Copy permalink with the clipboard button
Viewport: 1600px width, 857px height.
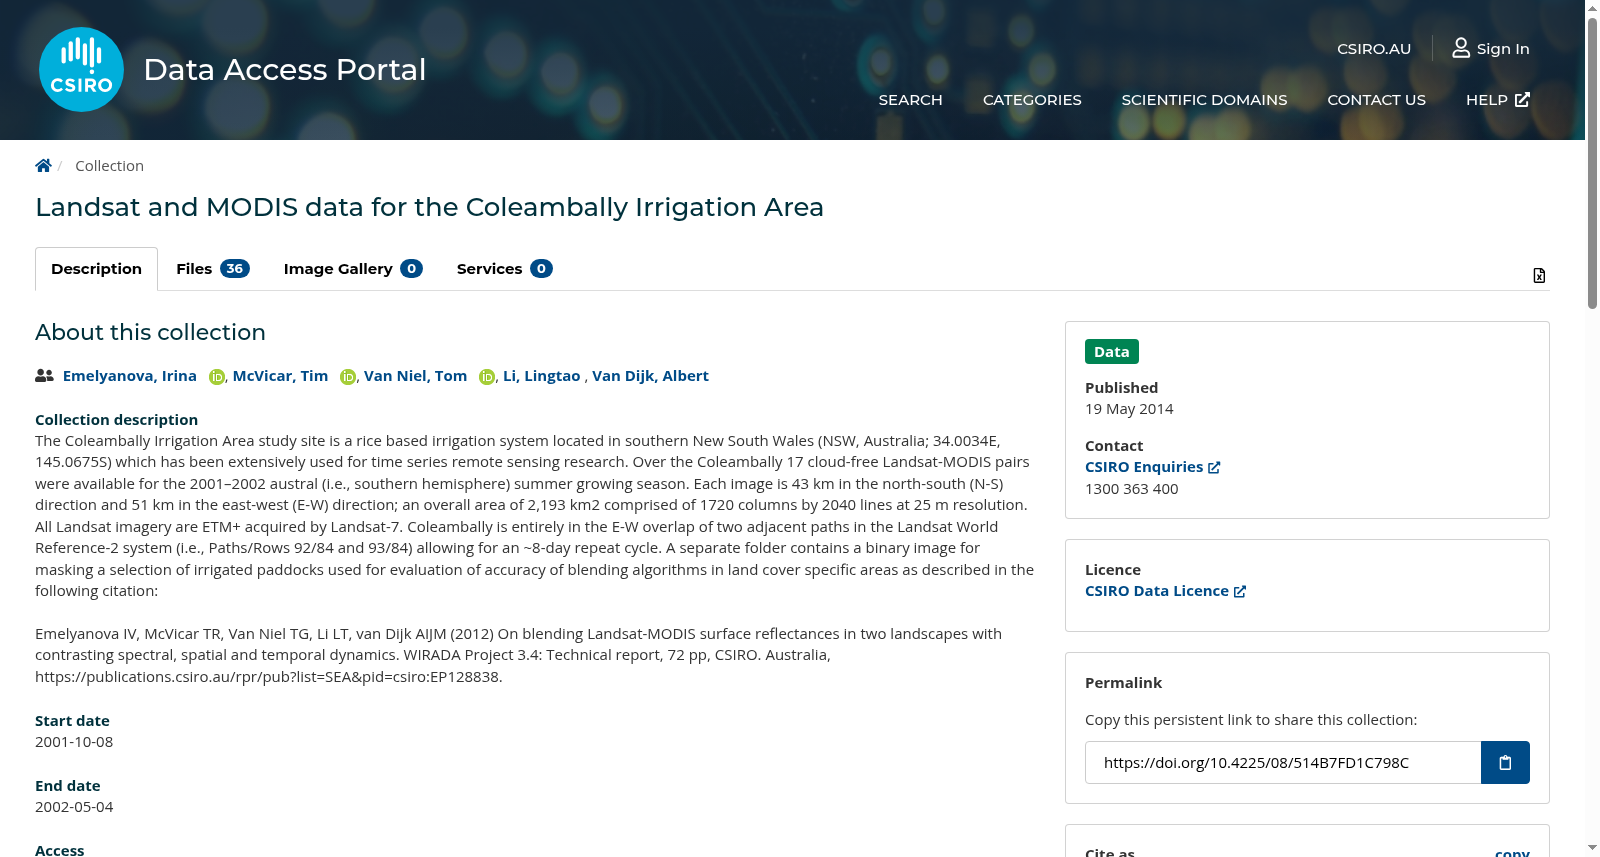coord(1505,763)
